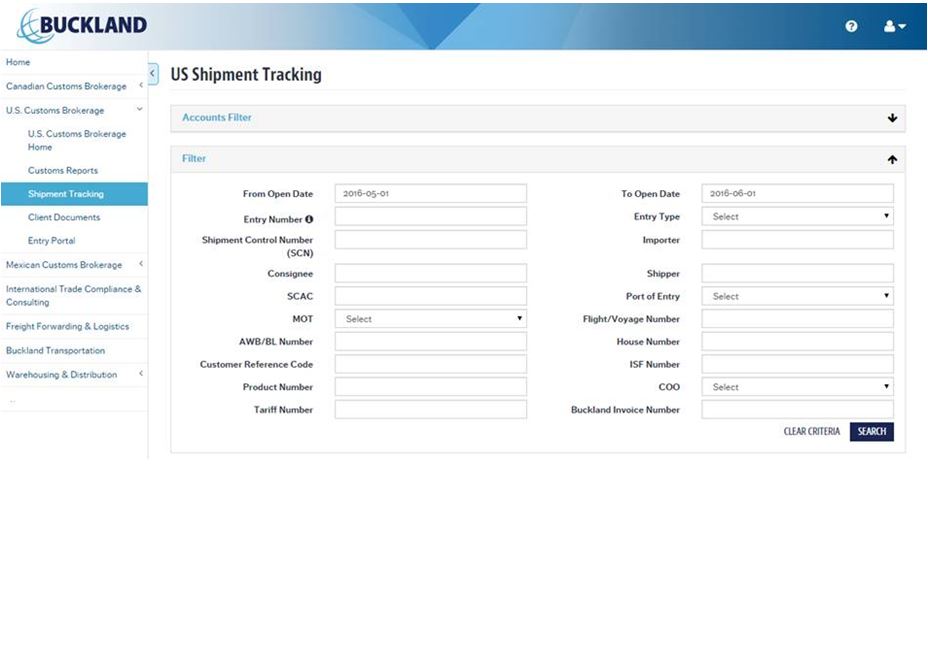
Task: Click the Buckland logo
Action: (82, 25)
